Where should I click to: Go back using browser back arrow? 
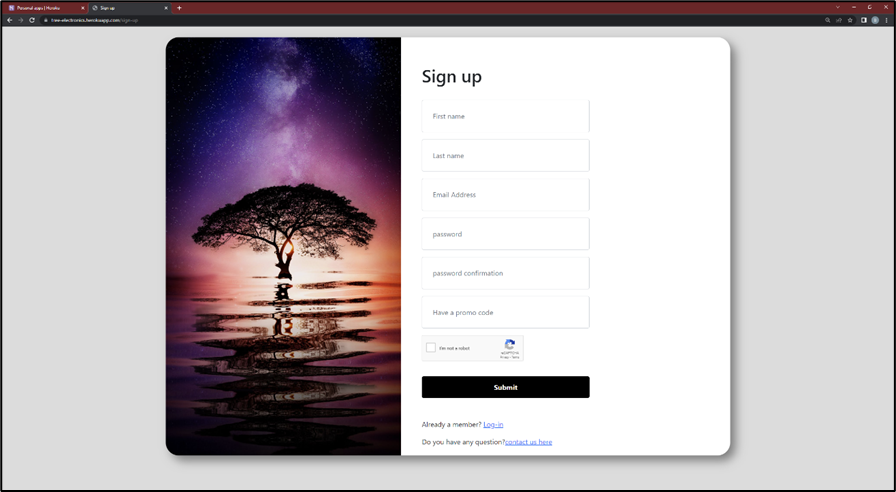point(9,20)
